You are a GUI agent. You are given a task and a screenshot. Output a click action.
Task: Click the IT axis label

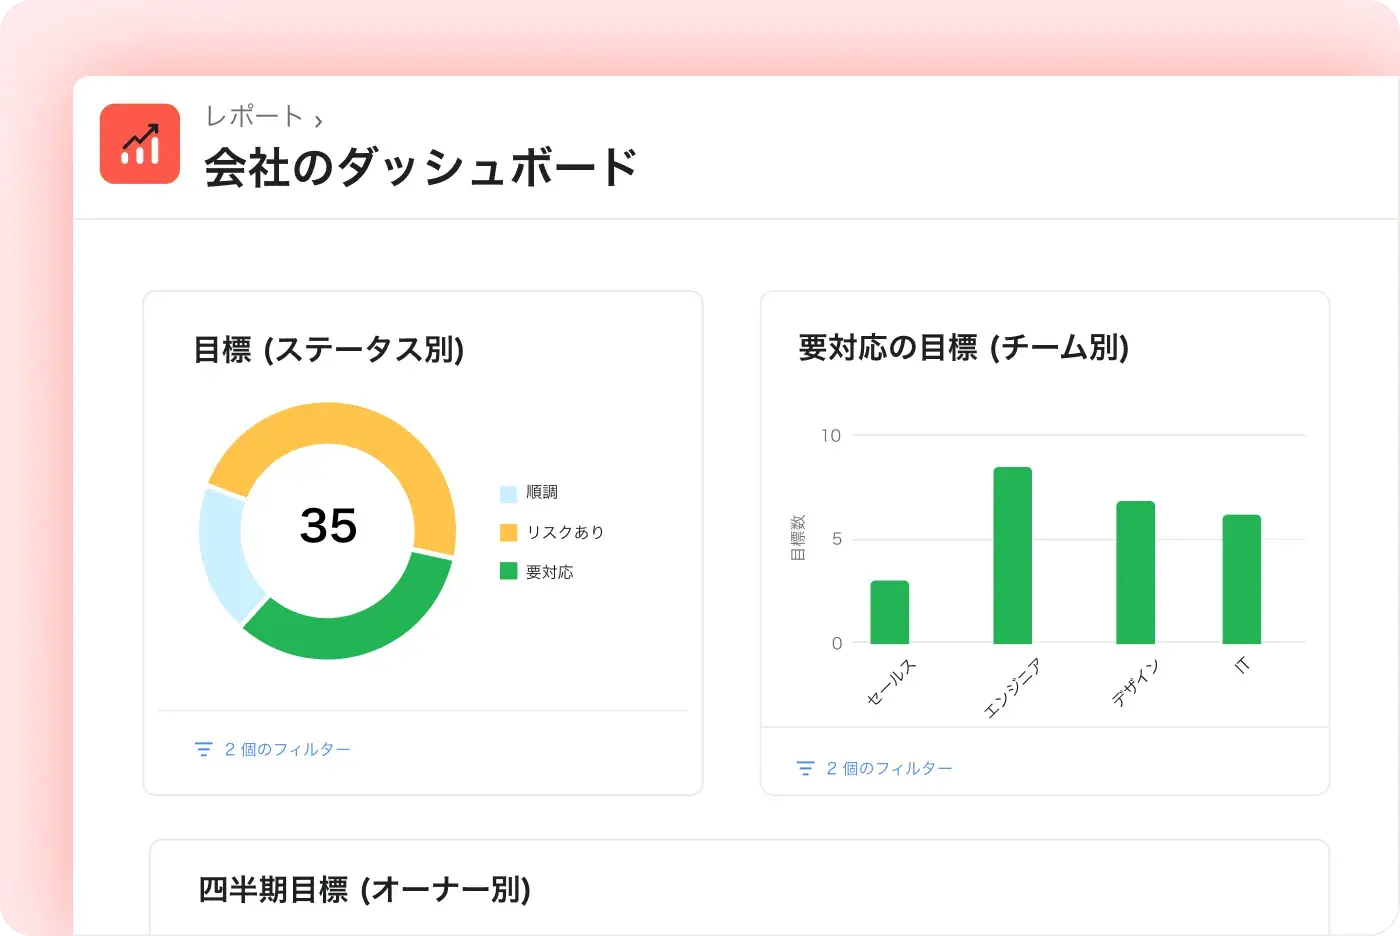coord(1242,665)
